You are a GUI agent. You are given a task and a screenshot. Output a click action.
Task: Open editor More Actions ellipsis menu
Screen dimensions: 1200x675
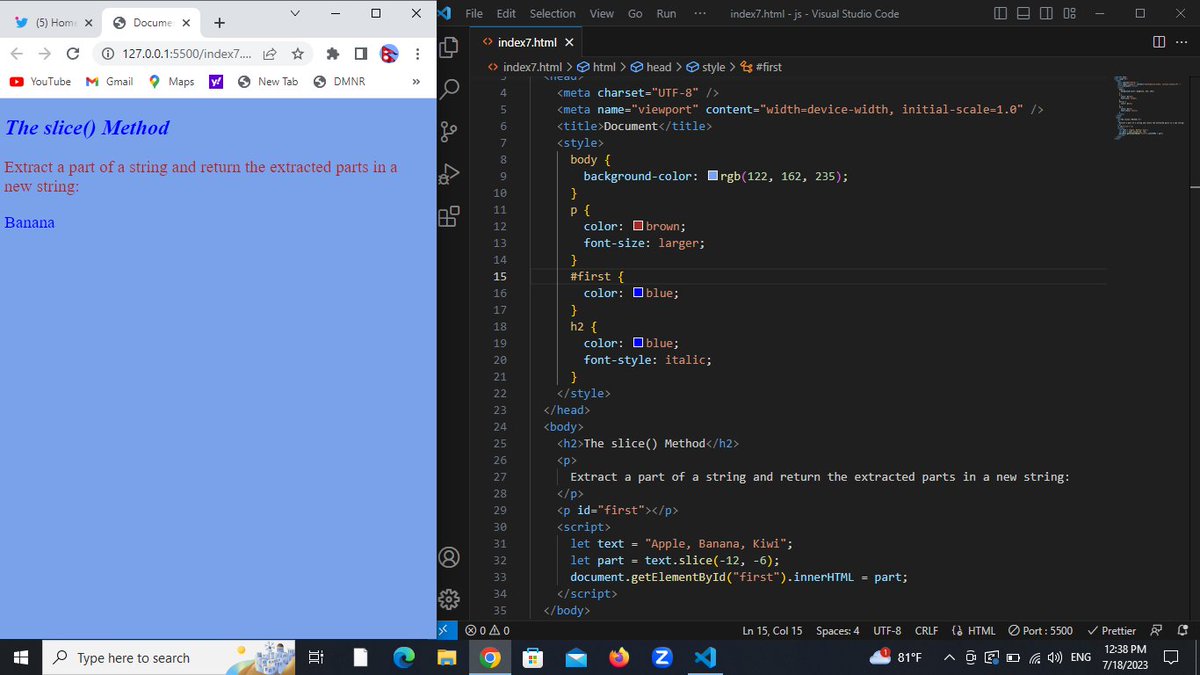[1181, 42]
